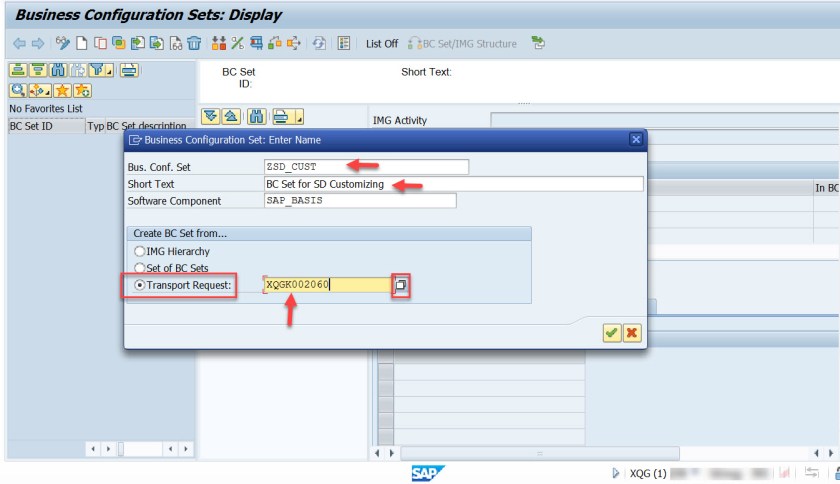Click the Display glasses-document icon
Screen dimensions: 840x484
pyautogui.click(x=176, y=43)
